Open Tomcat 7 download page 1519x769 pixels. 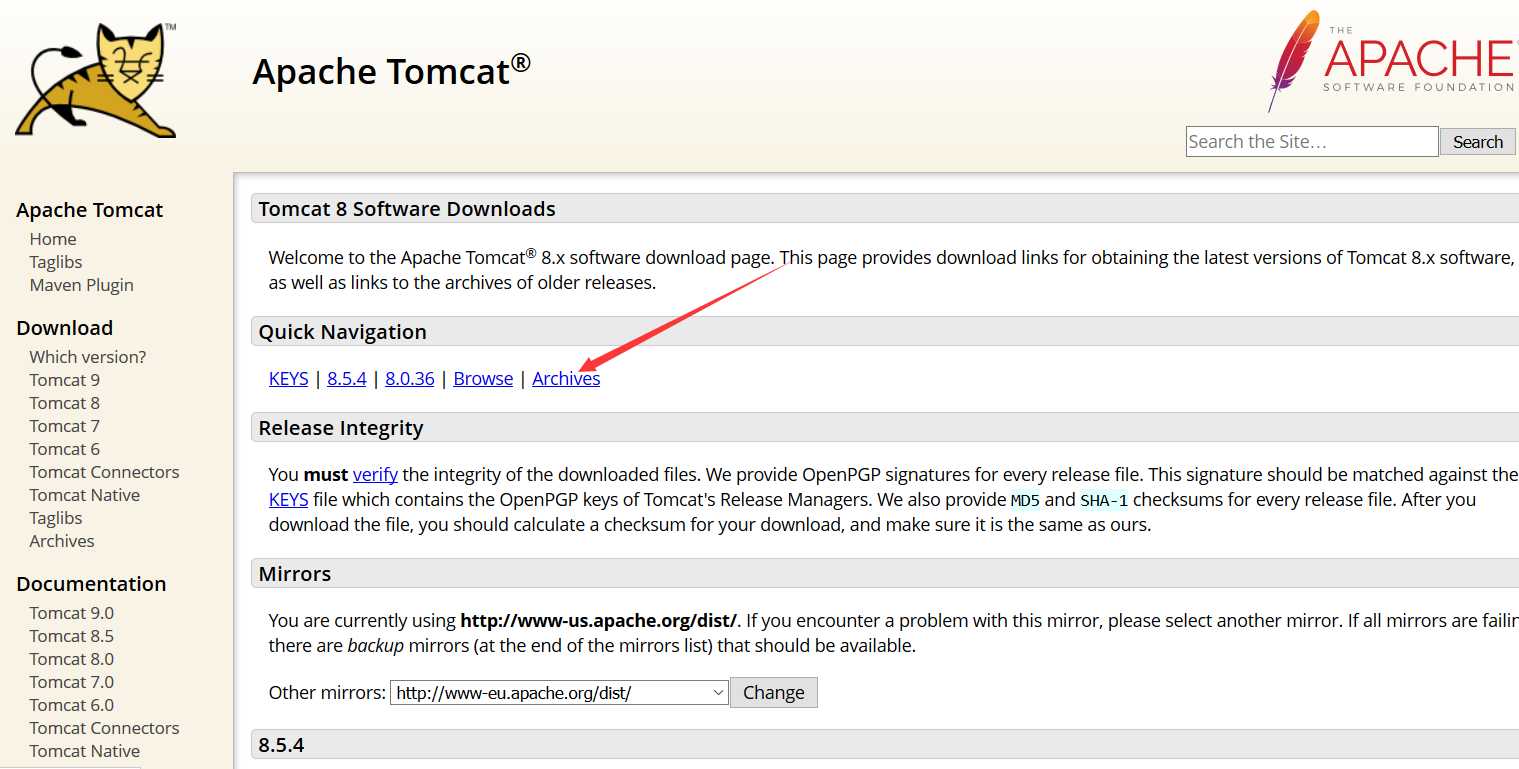65,426
